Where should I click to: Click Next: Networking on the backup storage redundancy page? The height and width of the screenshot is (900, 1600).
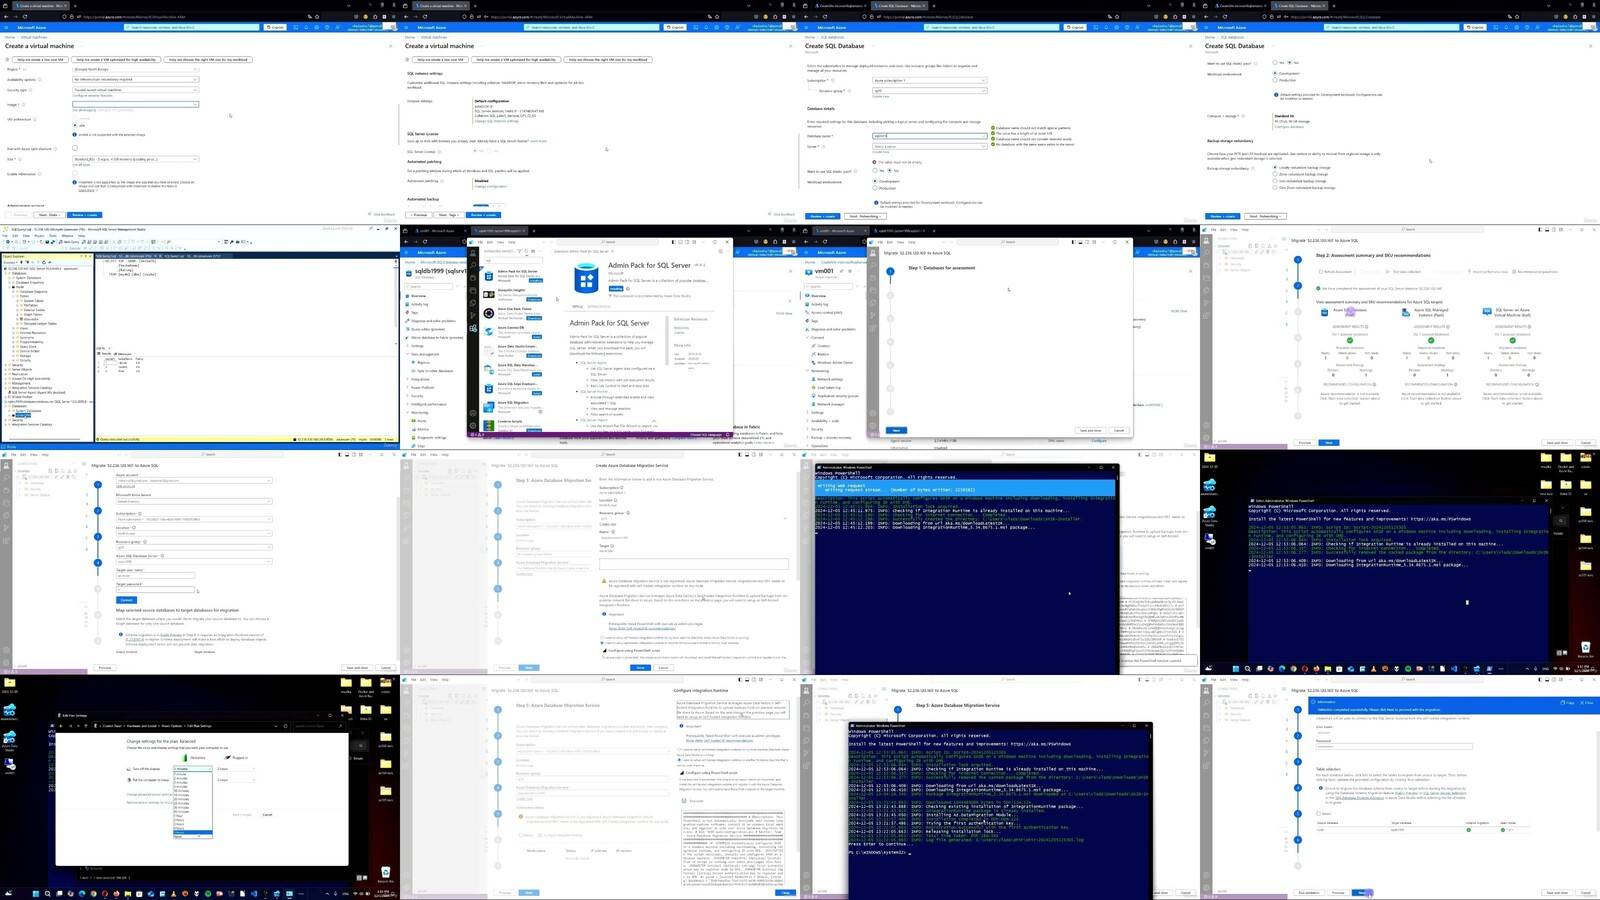tap(1267, 216)
